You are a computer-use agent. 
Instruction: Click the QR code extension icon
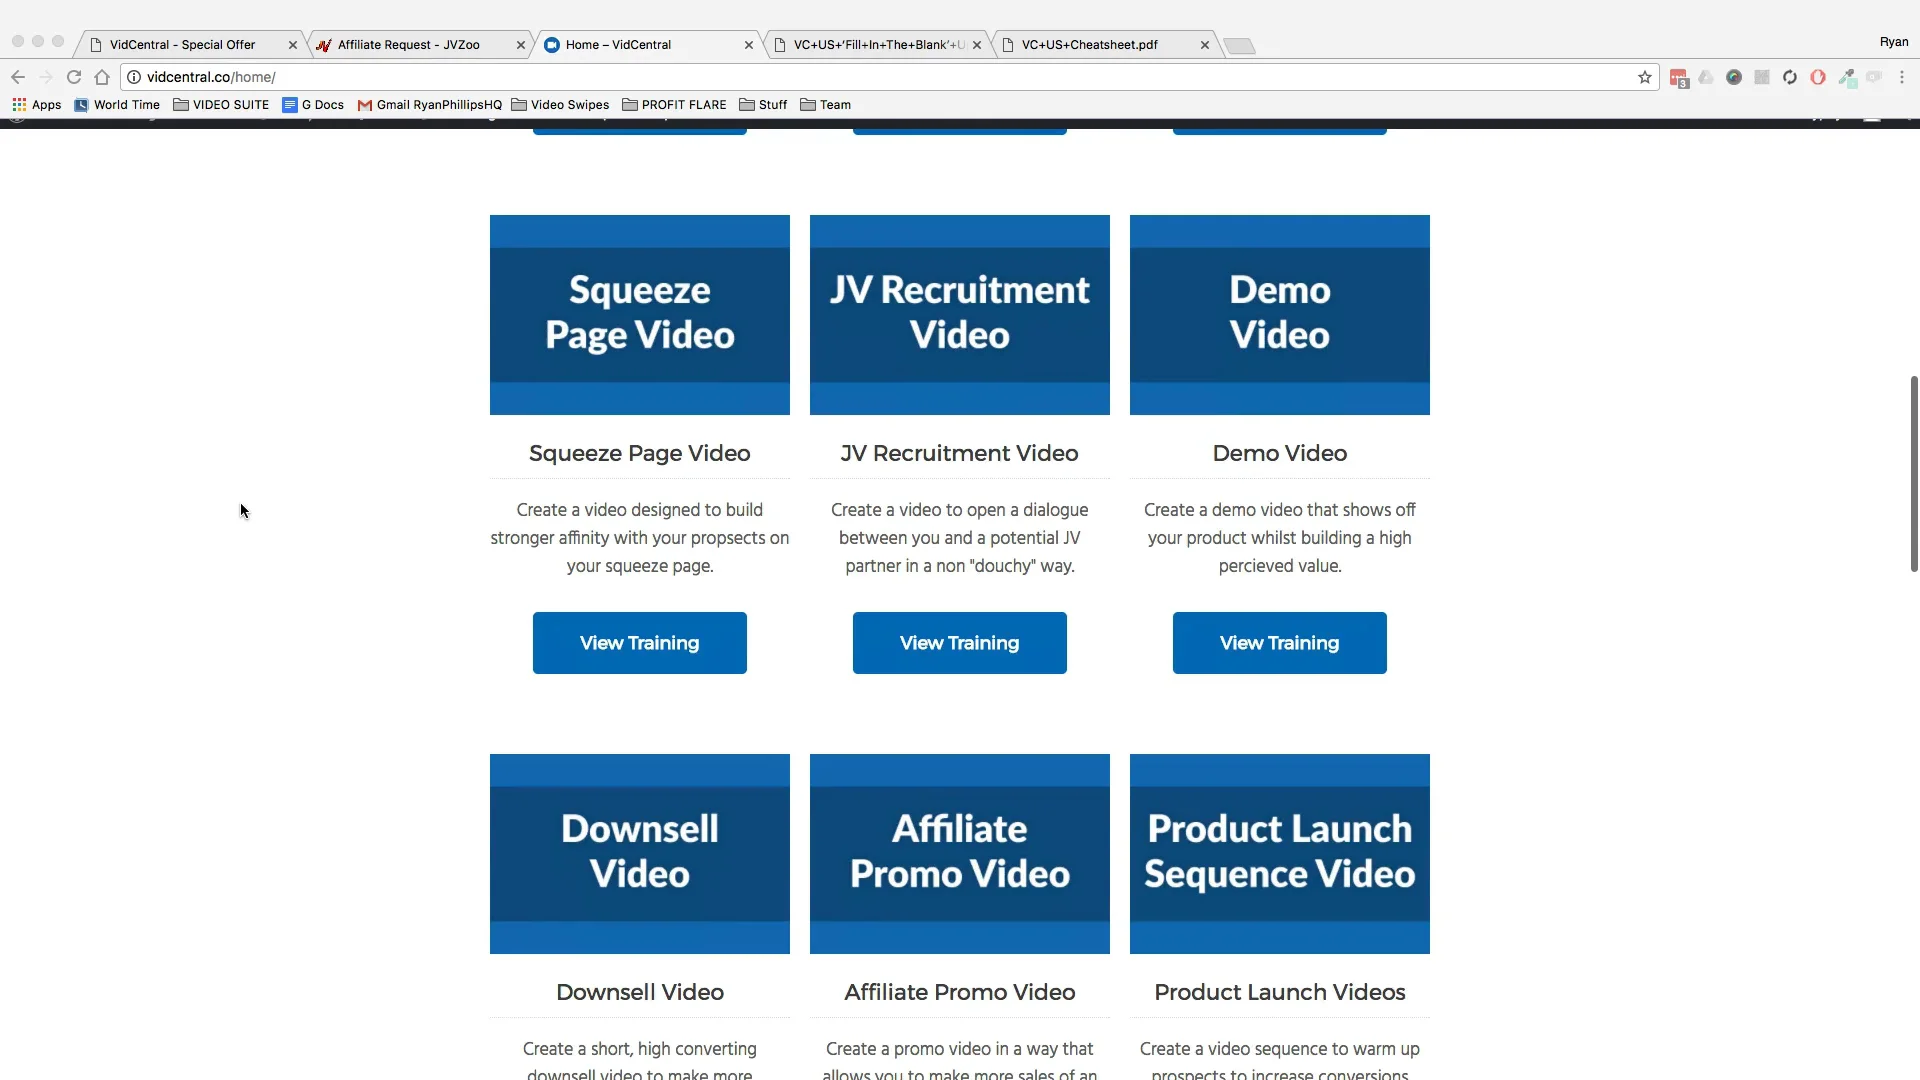point(1761,77)
